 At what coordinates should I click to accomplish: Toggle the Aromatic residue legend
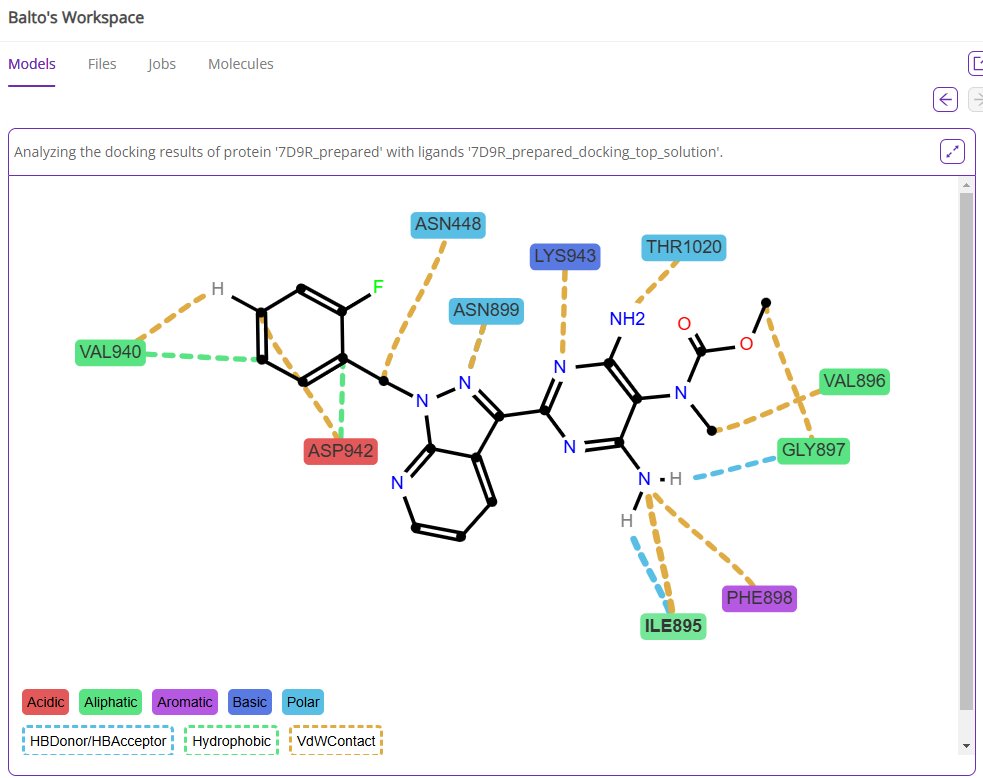pyautogui.click(x=185, y=702)
